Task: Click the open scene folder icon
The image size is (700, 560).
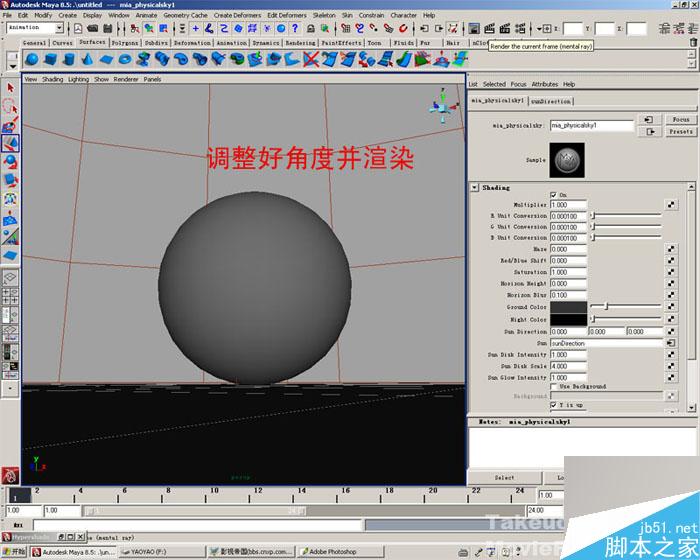Action: [92, 29]
